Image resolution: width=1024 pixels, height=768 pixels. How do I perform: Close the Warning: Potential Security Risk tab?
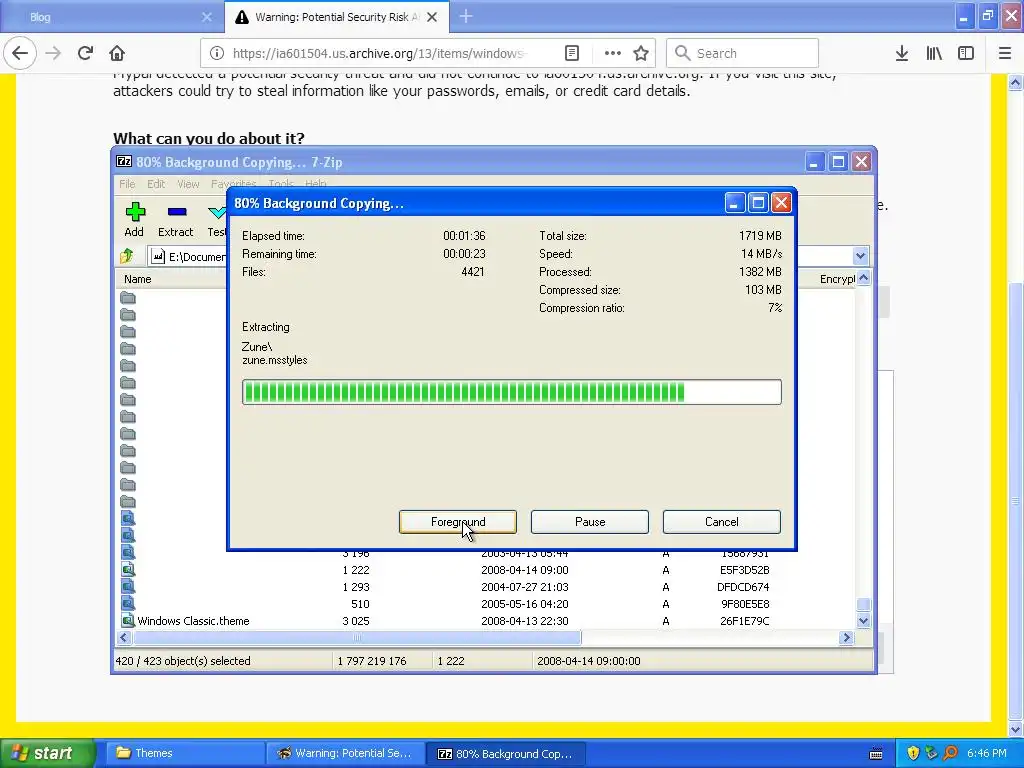(432, 18)
